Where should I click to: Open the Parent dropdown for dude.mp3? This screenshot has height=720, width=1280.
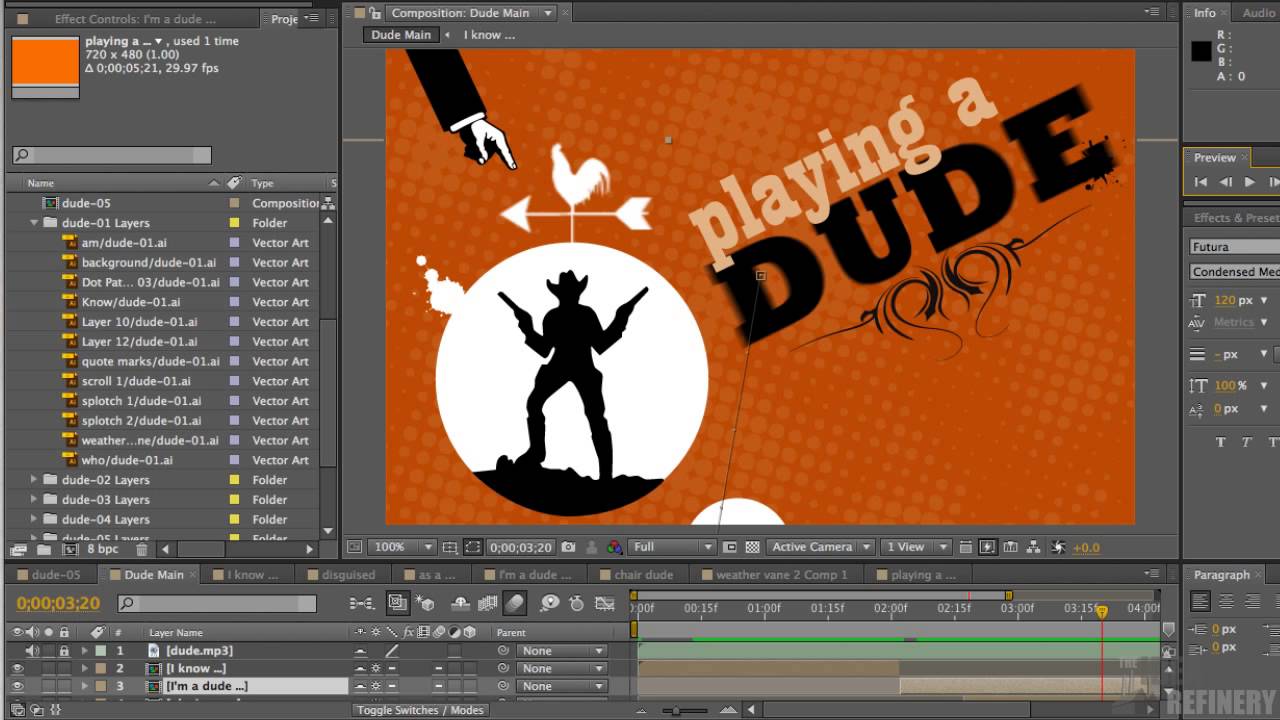point(561,651)
